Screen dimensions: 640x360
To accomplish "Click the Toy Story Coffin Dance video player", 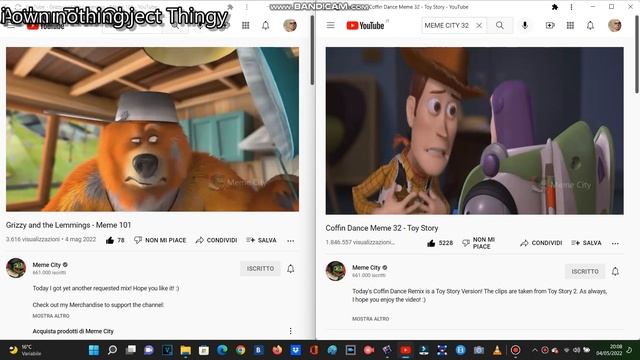I will click(x=474, y=131).
